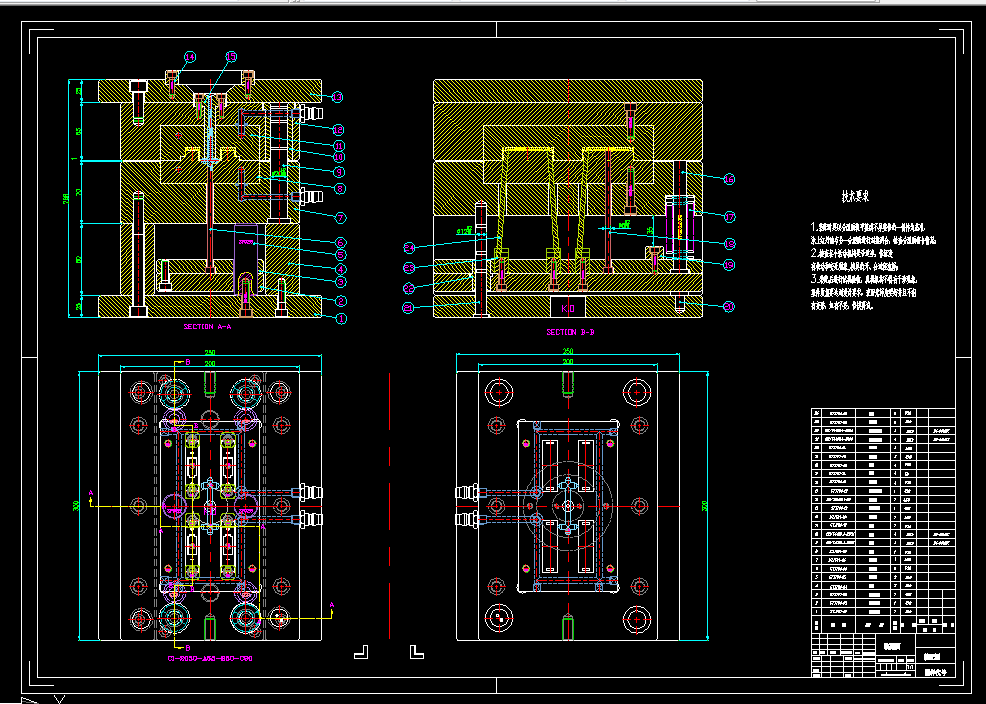Screen dimensions: 986x704
Task: Pick part balloon number 18
Action: pyautogui.click(x=729, y=243)
